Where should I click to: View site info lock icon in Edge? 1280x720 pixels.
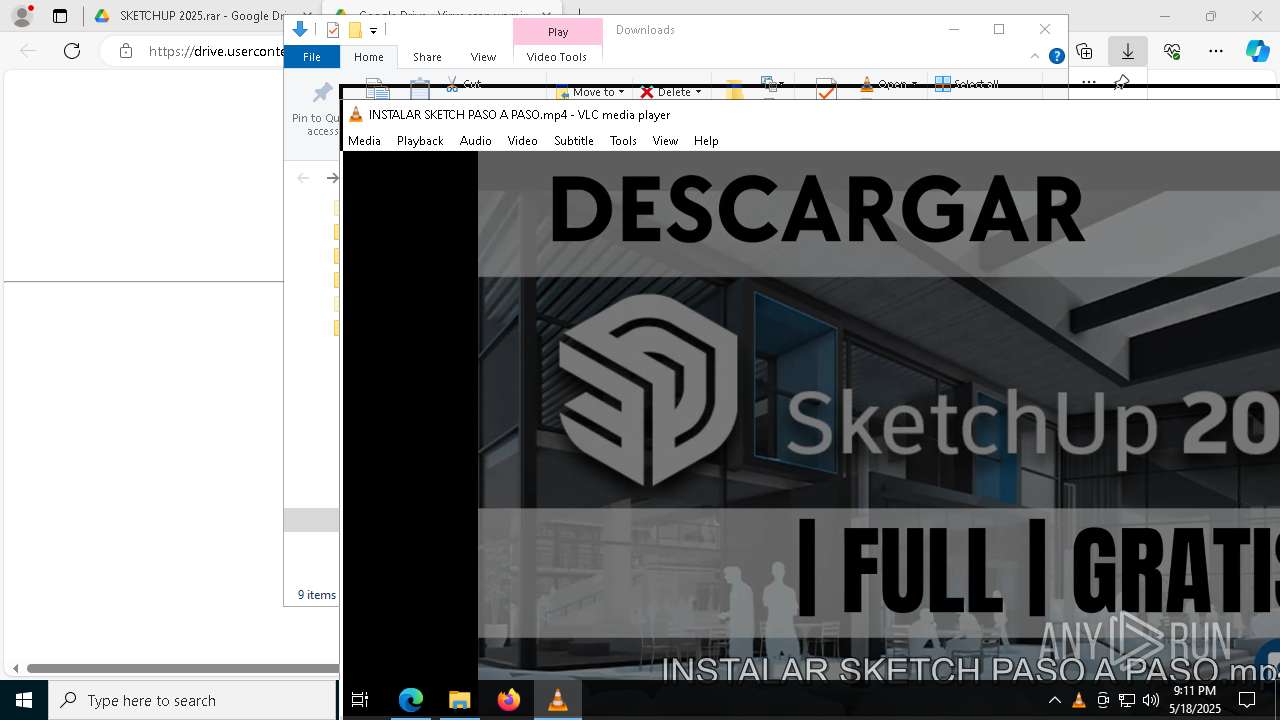[126, 51]
